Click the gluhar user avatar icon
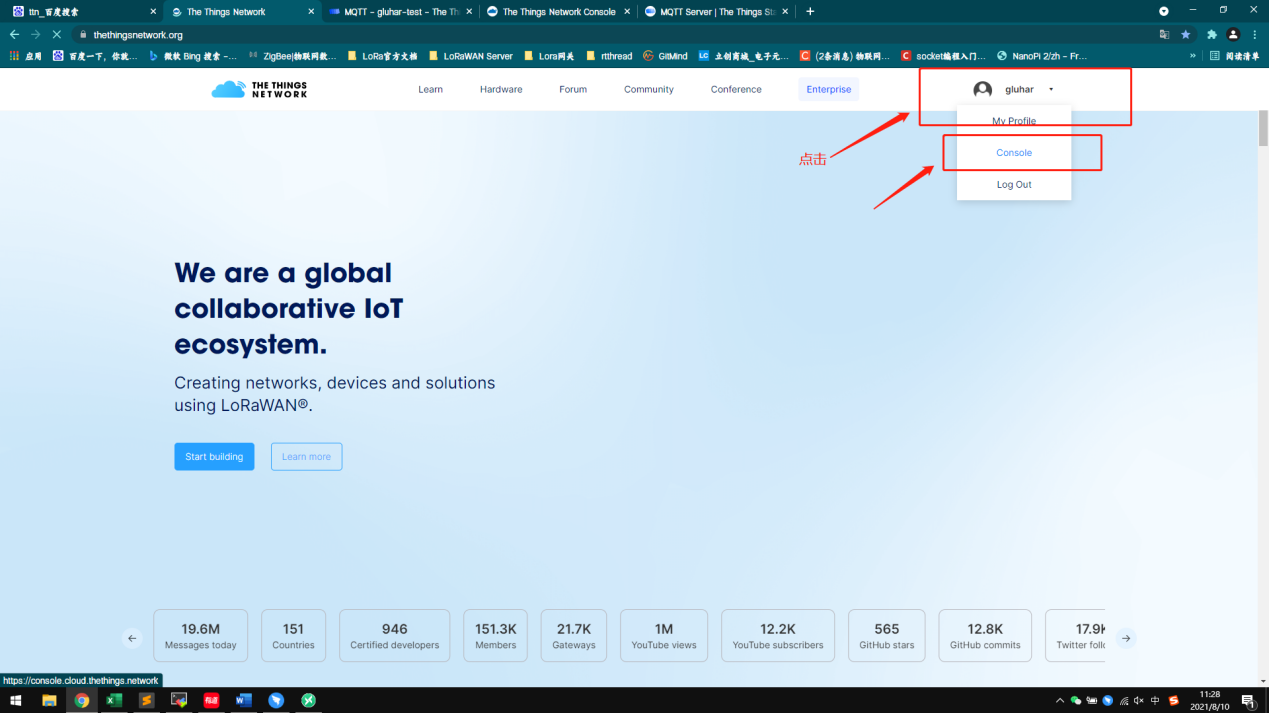This screenshot has height=713, width=1269. click(x=983, y=90)
